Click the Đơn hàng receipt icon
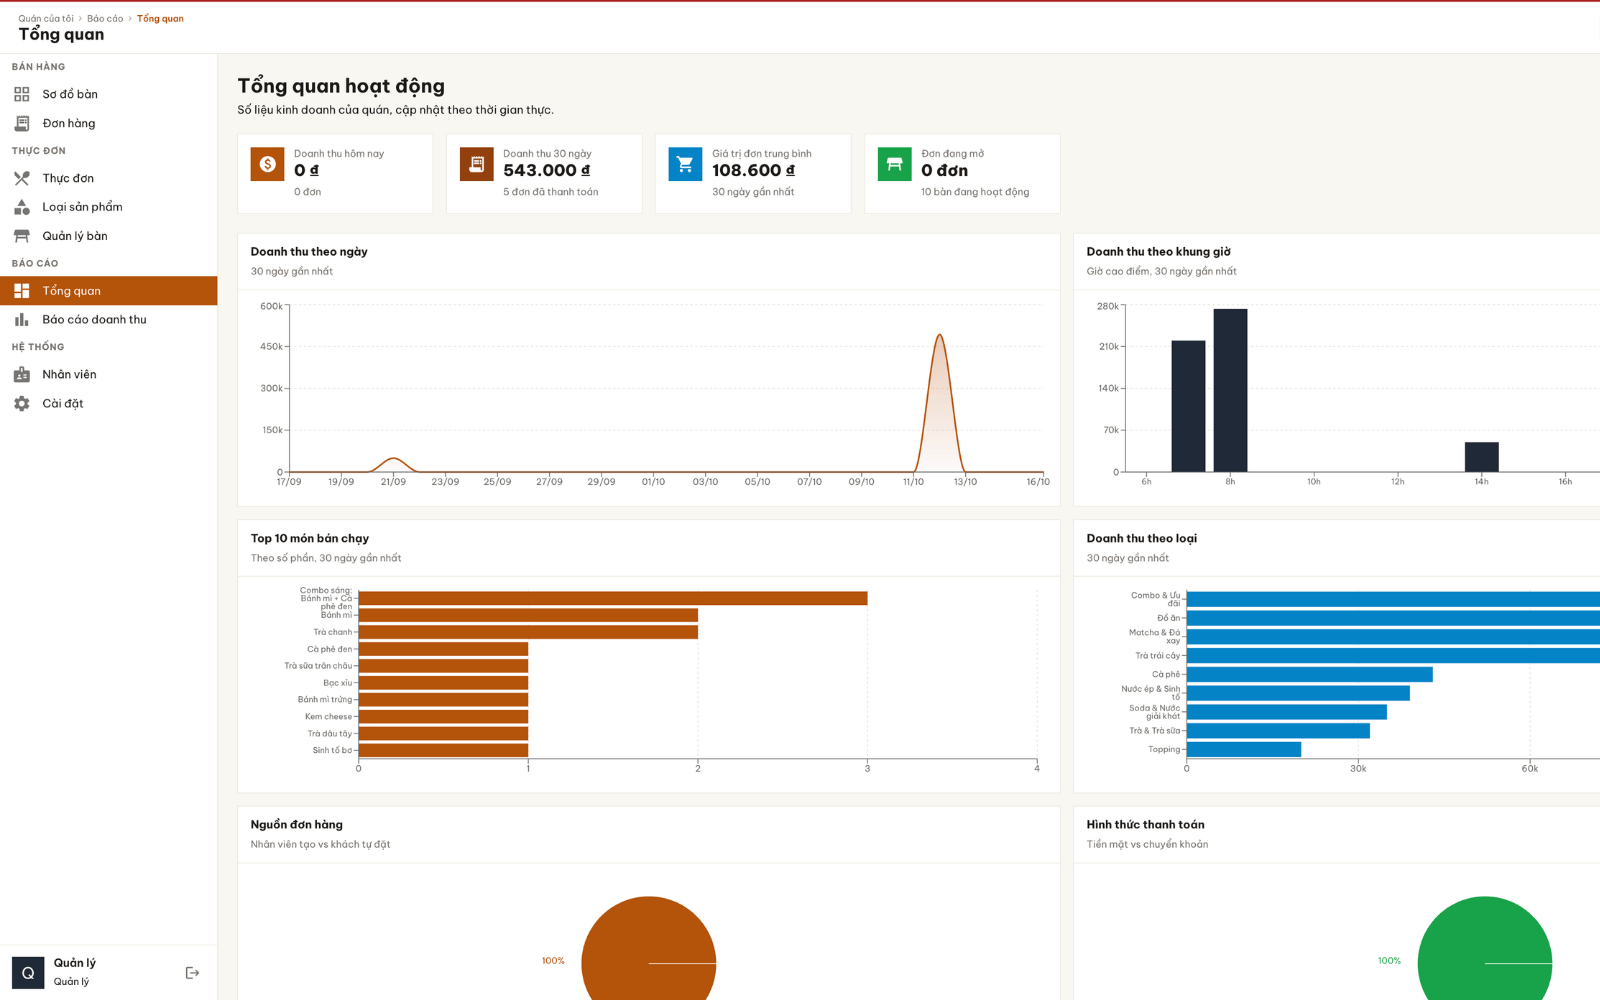The width and height of the screenshot is (1600, 1000). point(22,123)
